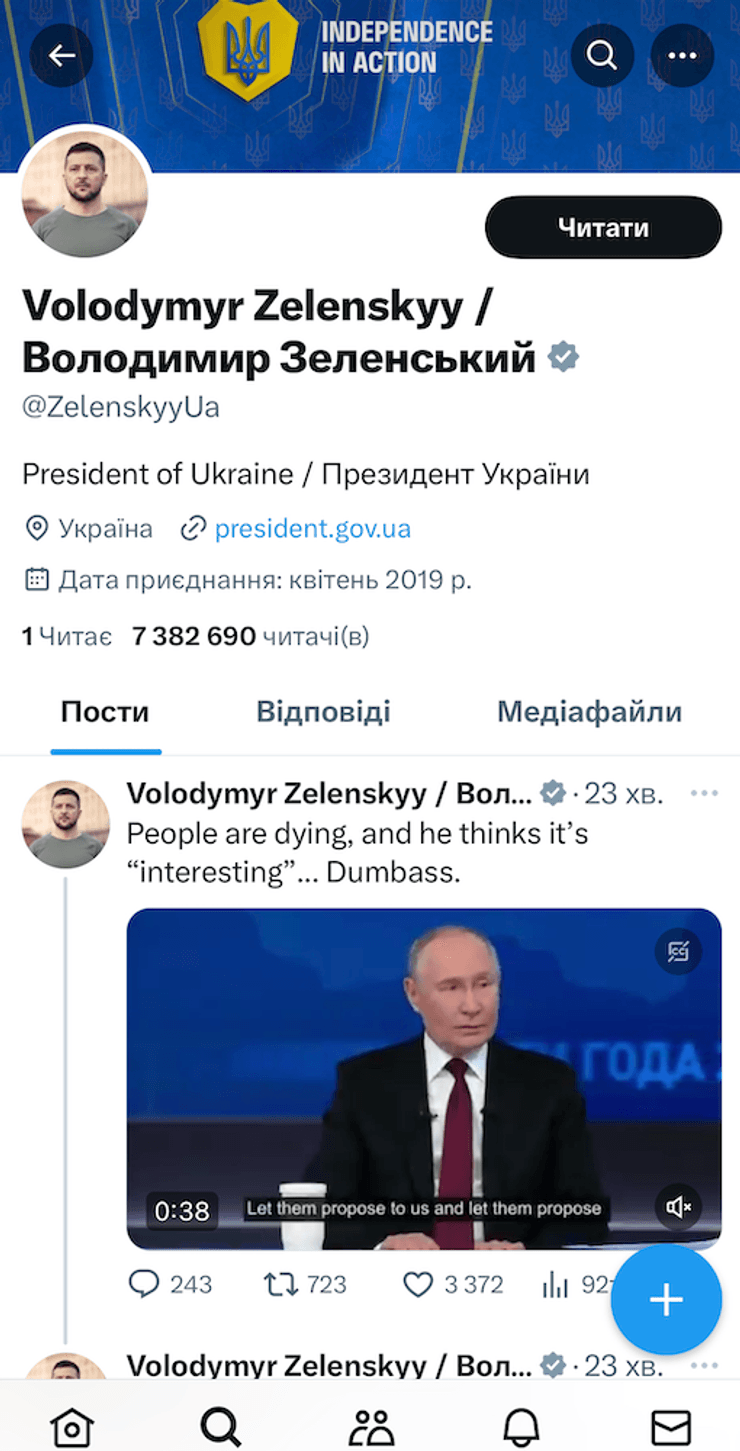Open the search icon in the header

point(601,55)
